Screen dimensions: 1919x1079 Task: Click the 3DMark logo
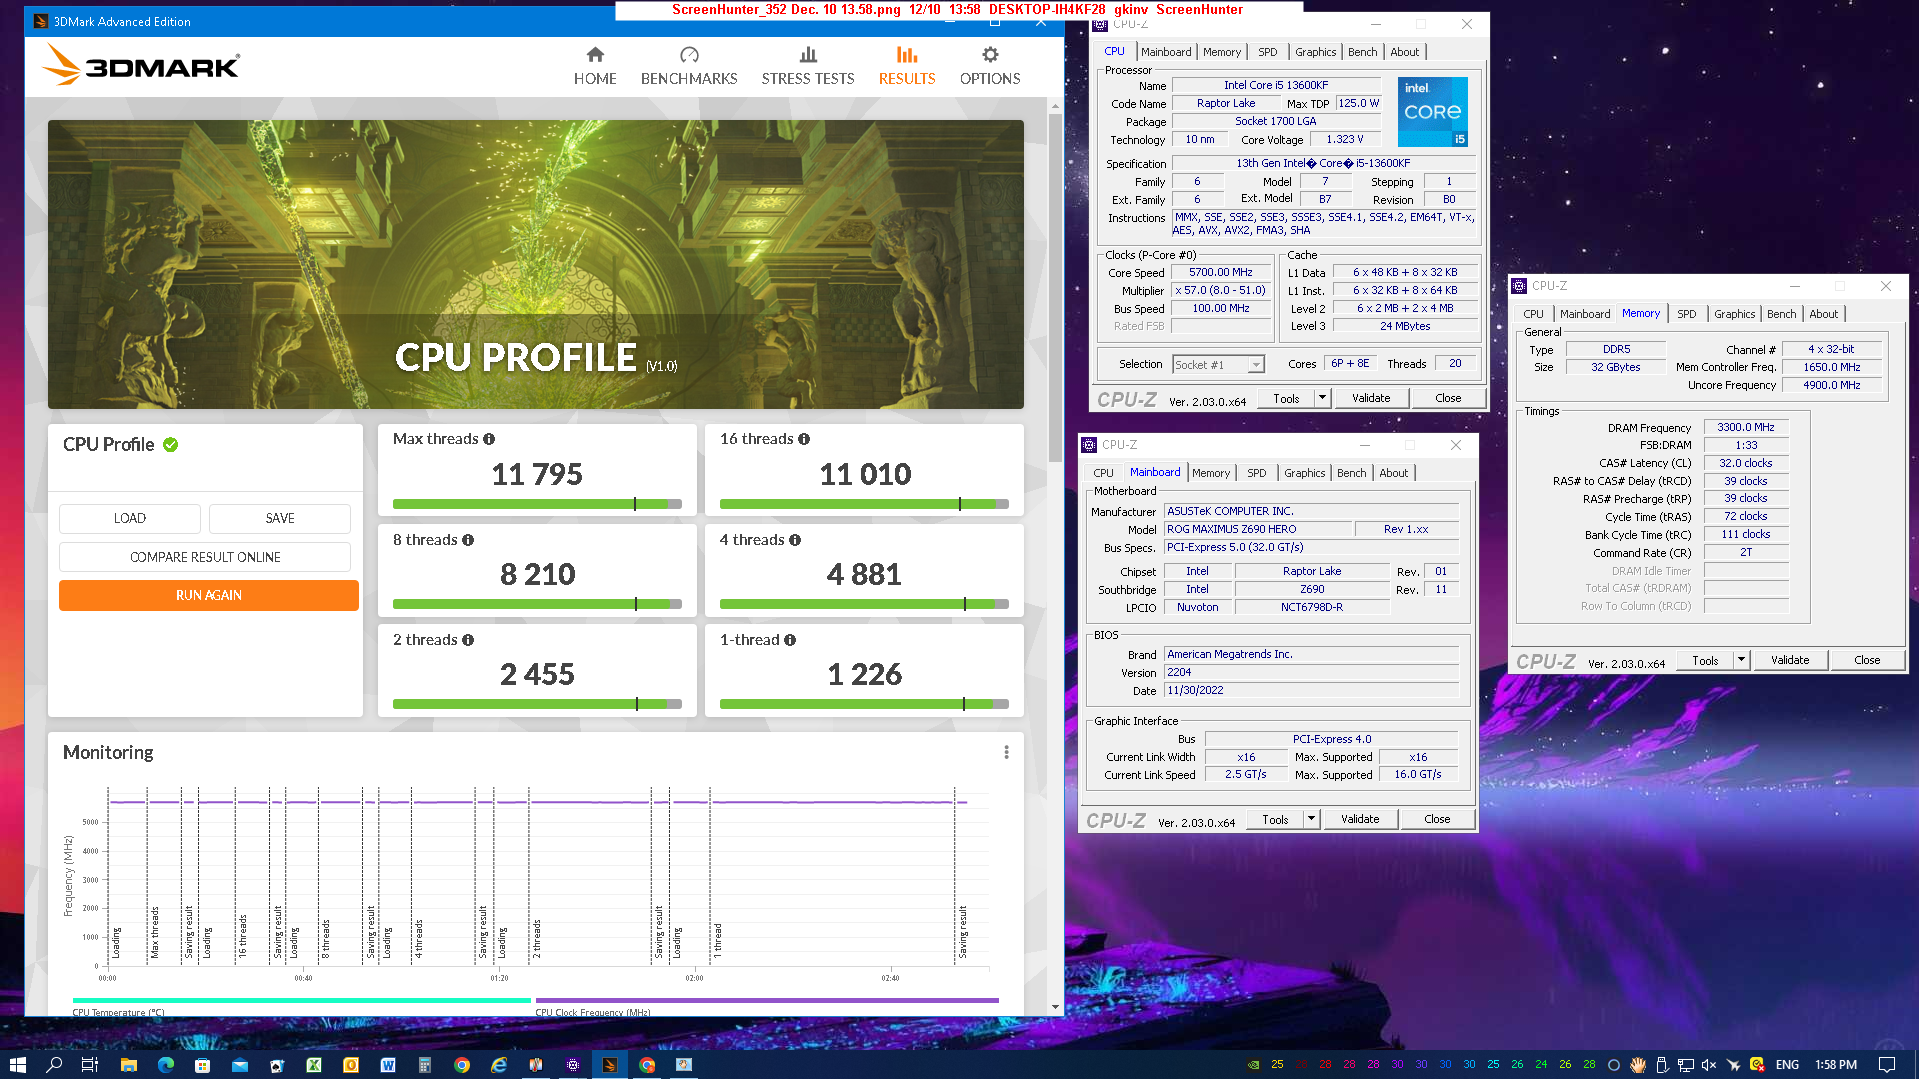pos(141,66)
